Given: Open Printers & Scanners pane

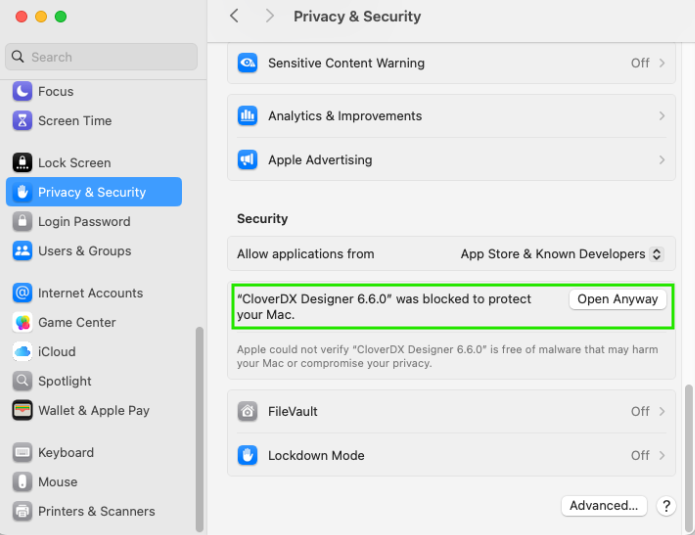Looking at the screenshot, I should point(94,511).
